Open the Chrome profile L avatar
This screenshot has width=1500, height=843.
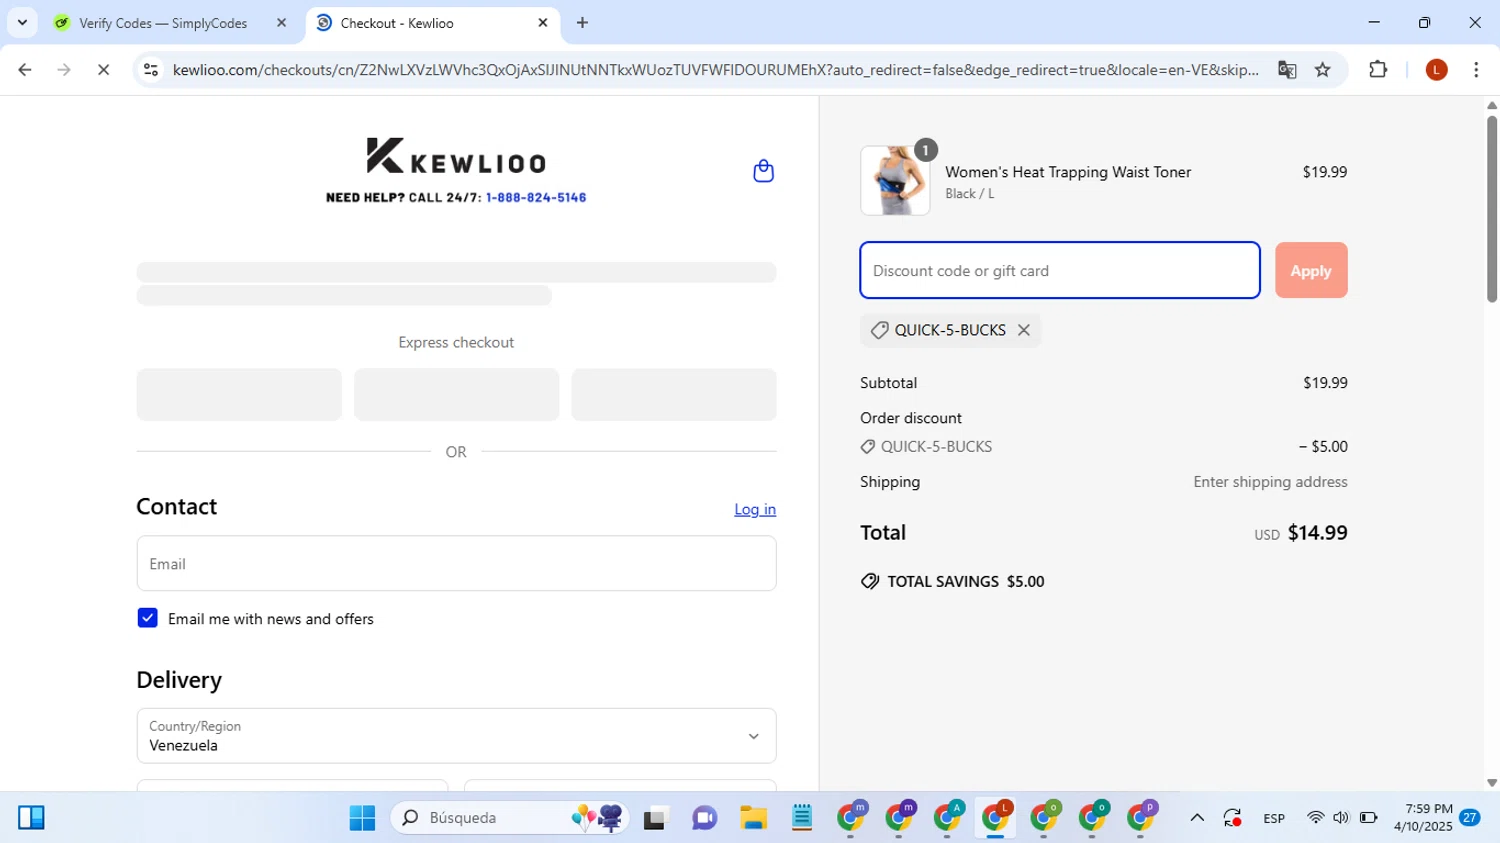(1436, 70)
